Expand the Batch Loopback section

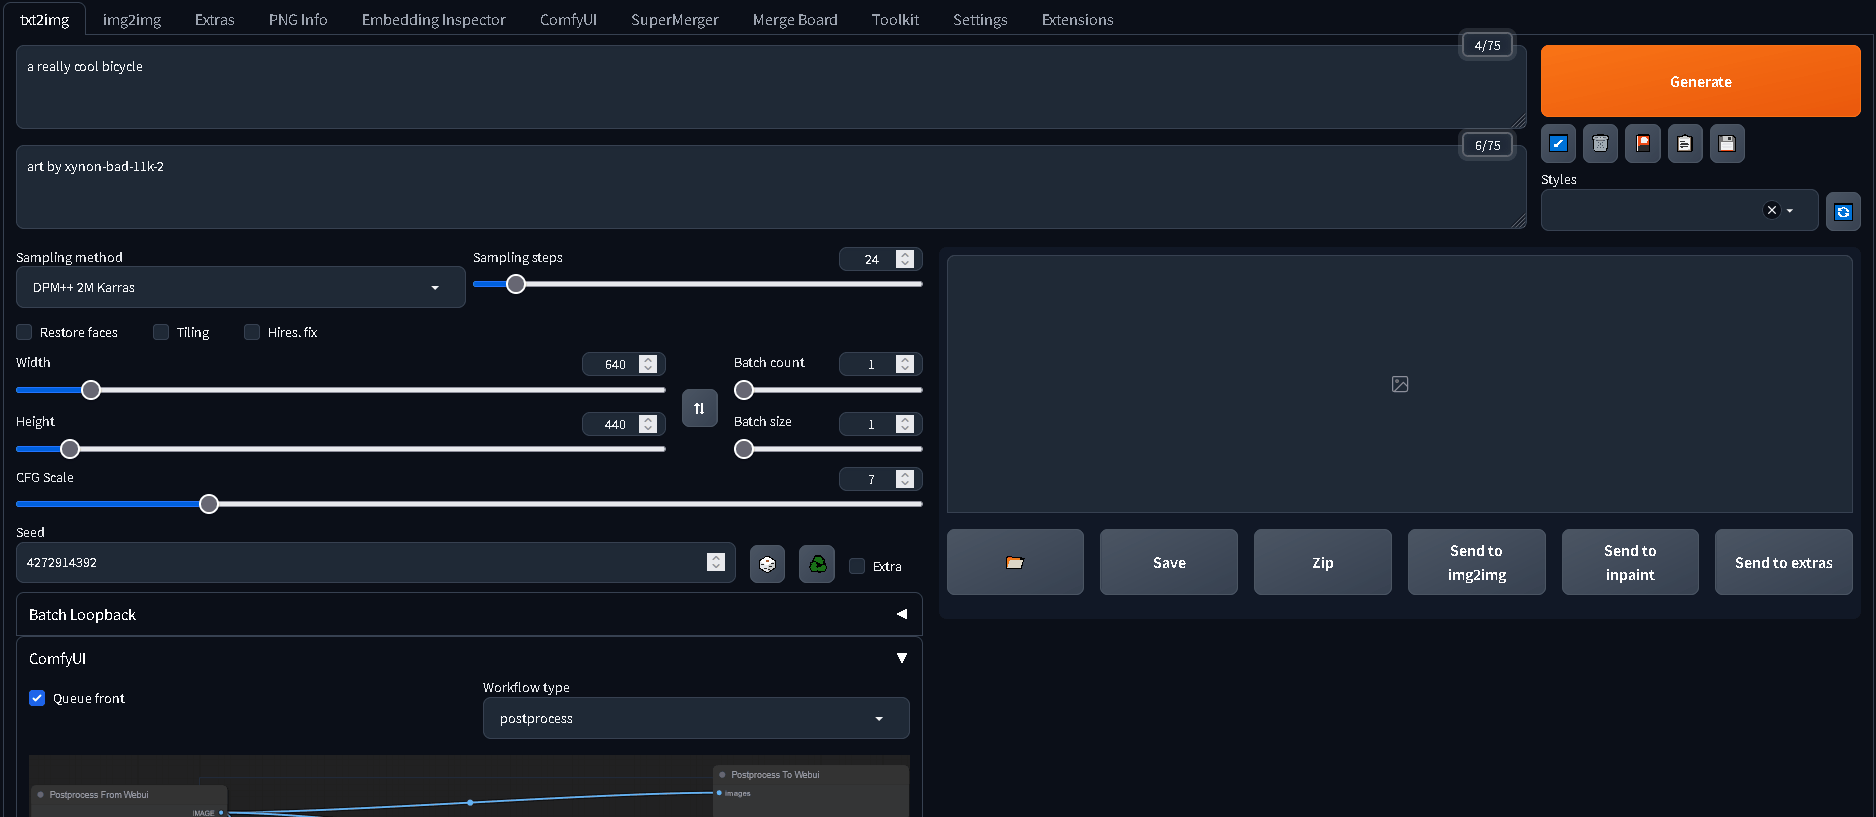(x=468, y=614)
